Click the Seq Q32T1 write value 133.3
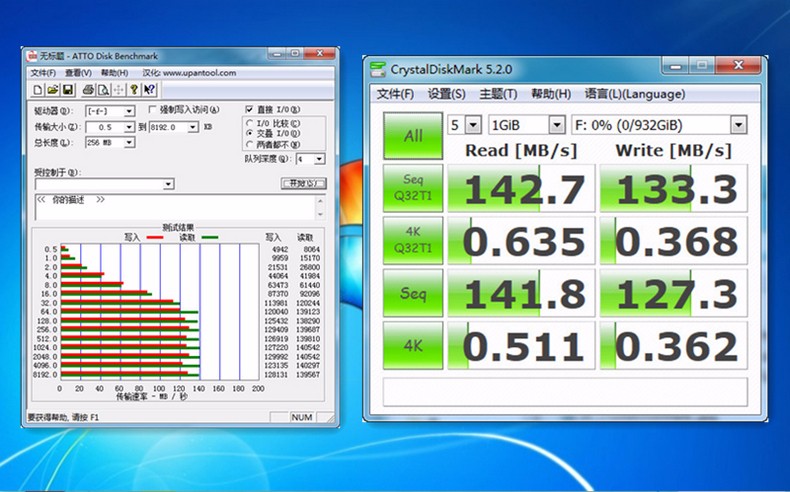 tap(674, 188)
